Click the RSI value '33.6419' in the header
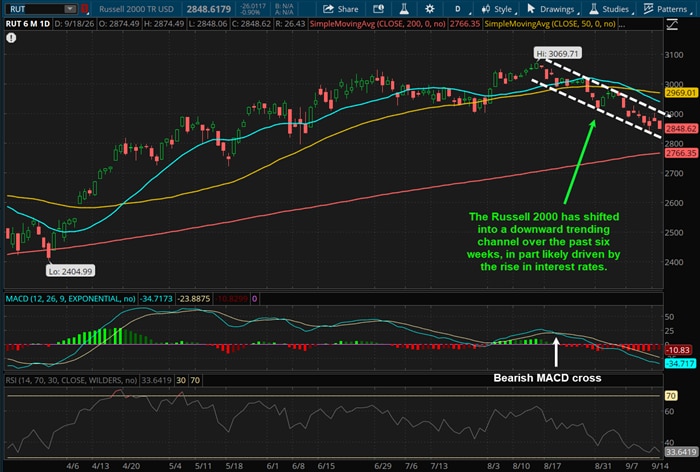The height and width of the screenshot is (472, 700). (156, 380)
